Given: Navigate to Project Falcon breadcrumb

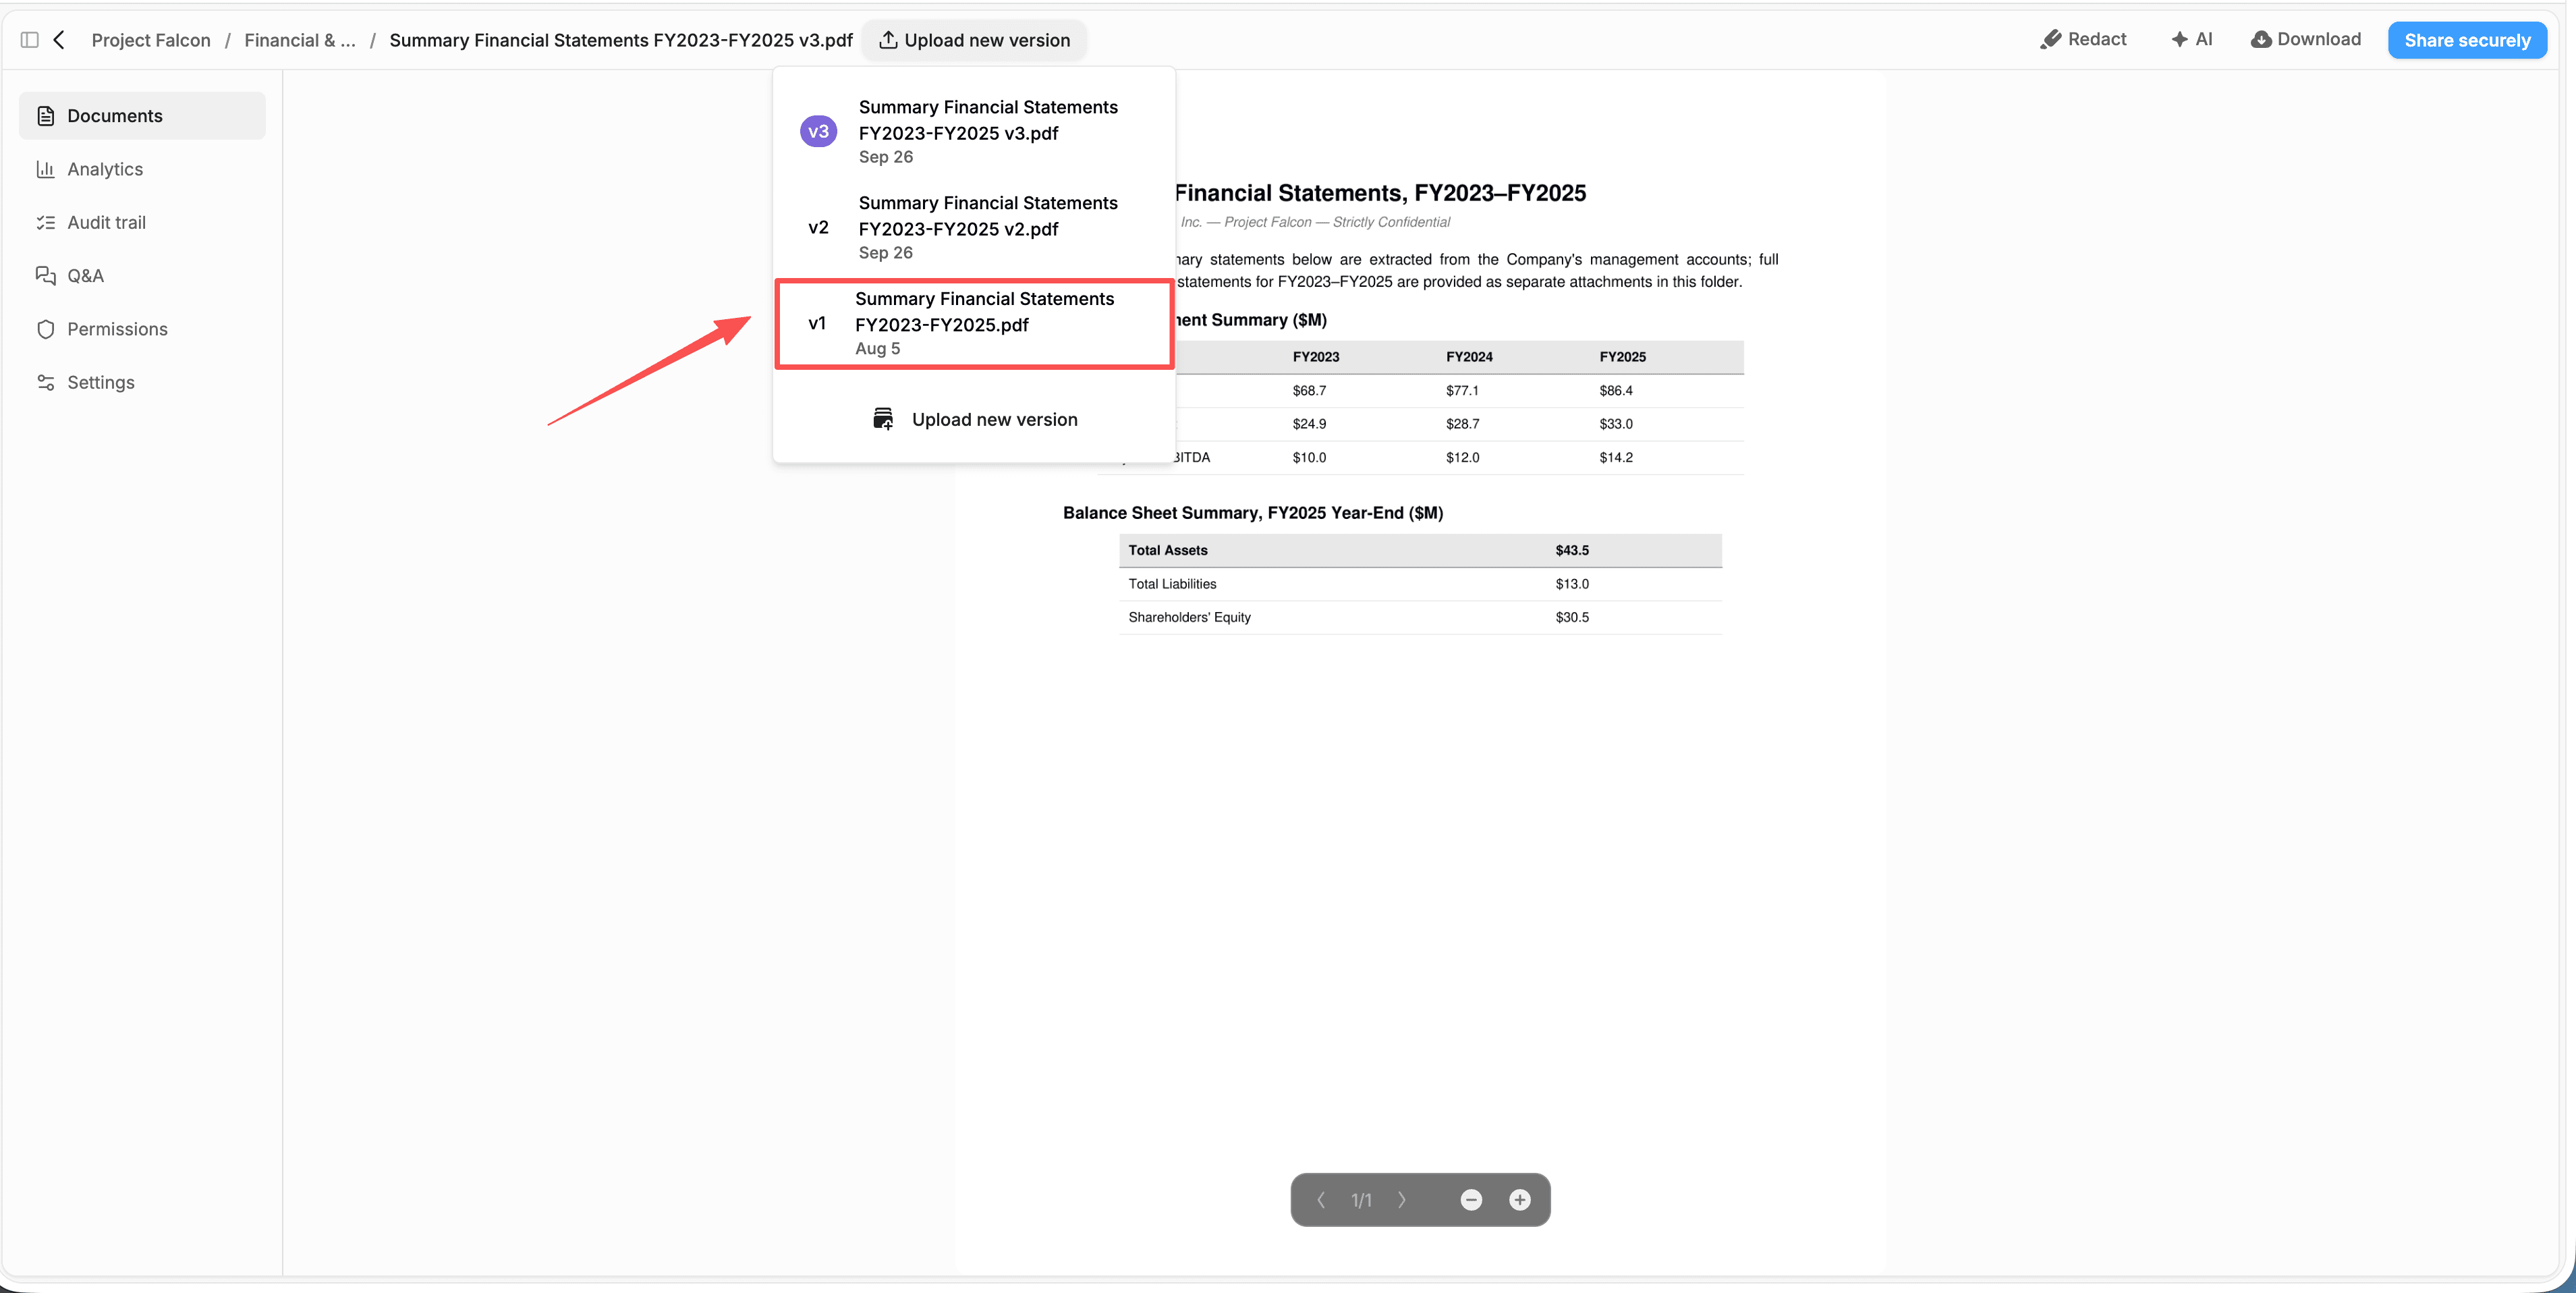Looking at the screenshot, I should (x=151, y=40).
